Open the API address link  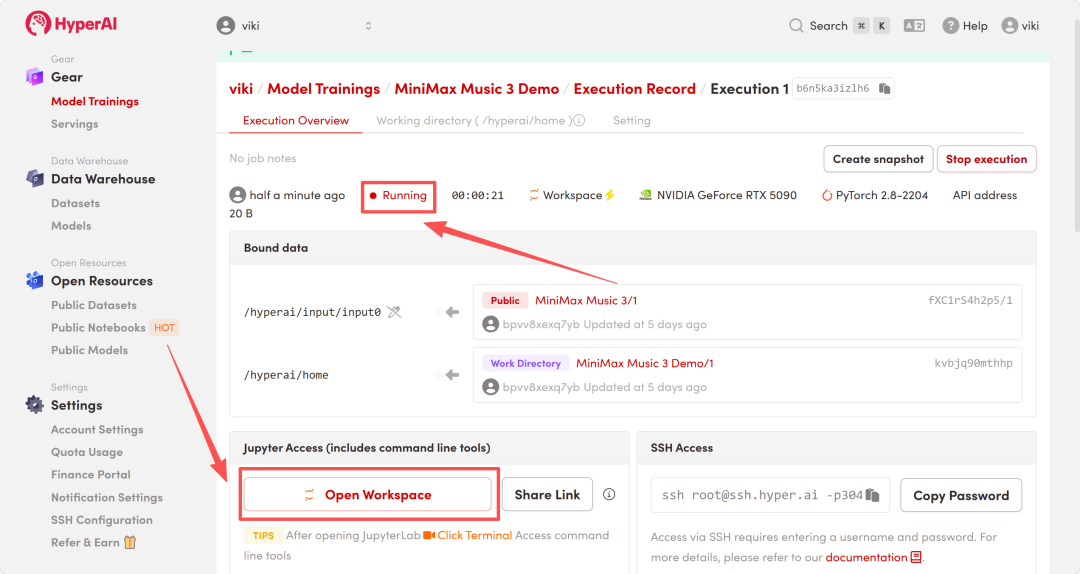pyautogui.click(x=985, y=196)
